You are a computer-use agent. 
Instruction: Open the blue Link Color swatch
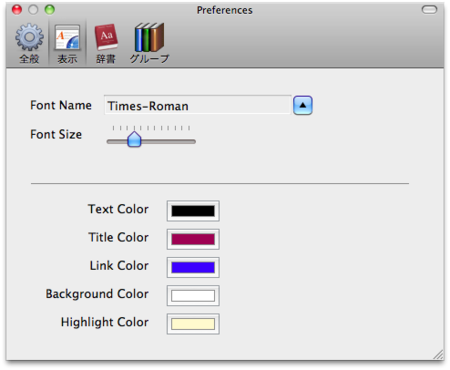193,267
